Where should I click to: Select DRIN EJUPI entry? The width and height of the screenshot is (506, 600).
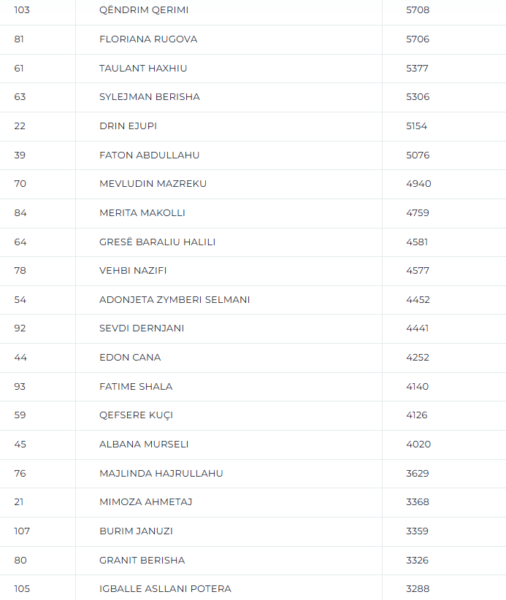pyautogui.click(x=128, y=126)
